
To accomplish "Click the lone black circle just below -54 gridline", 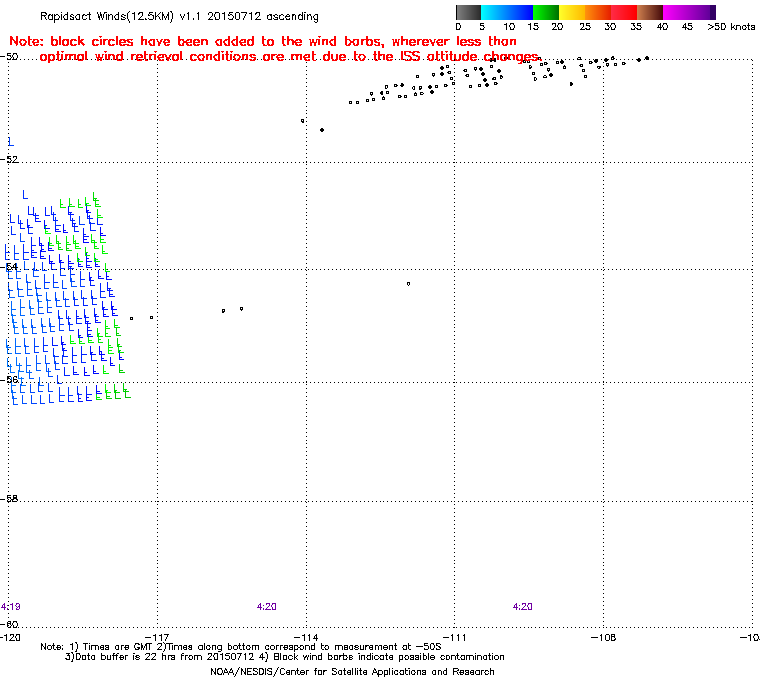I will coord(409,284).
